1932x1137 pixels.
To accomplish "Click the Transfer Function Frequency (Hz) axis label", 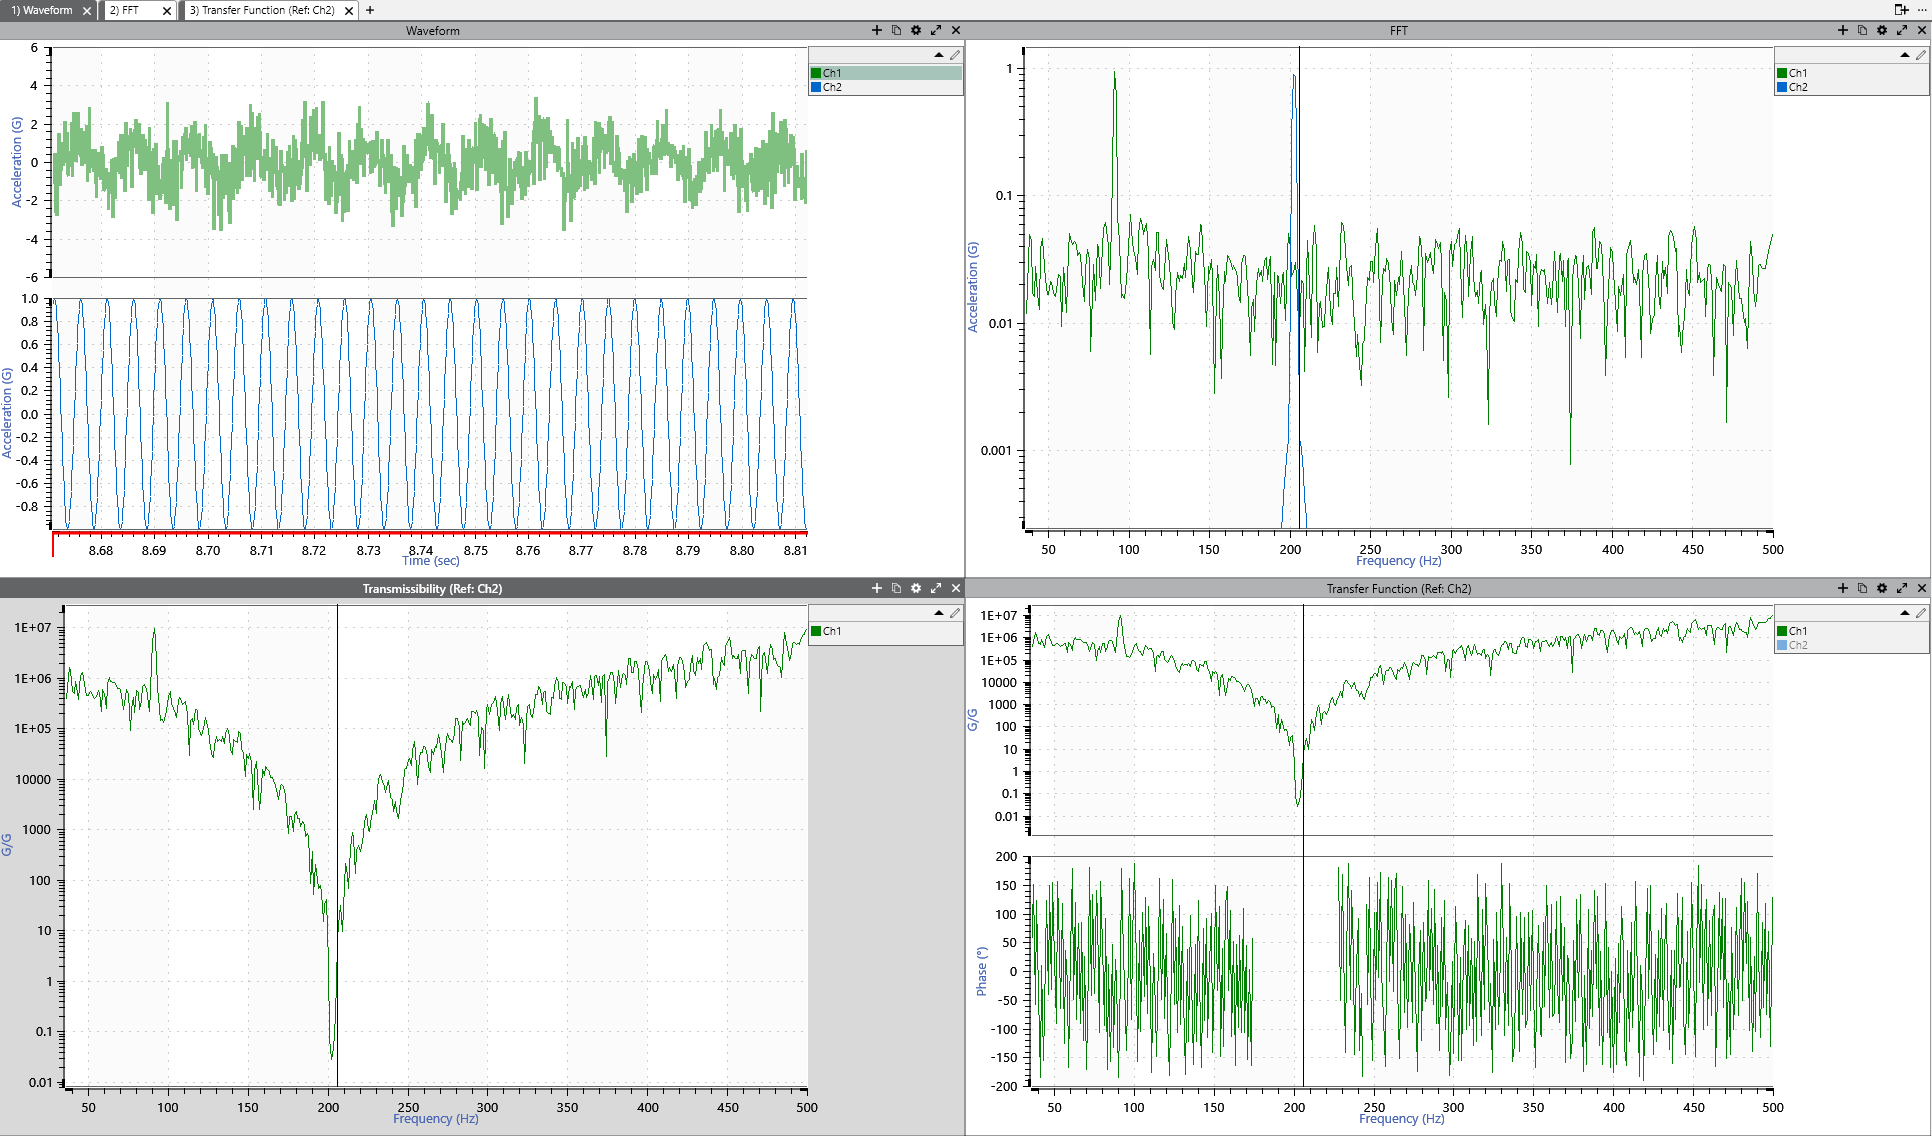I will (x=1402, y=1119).
